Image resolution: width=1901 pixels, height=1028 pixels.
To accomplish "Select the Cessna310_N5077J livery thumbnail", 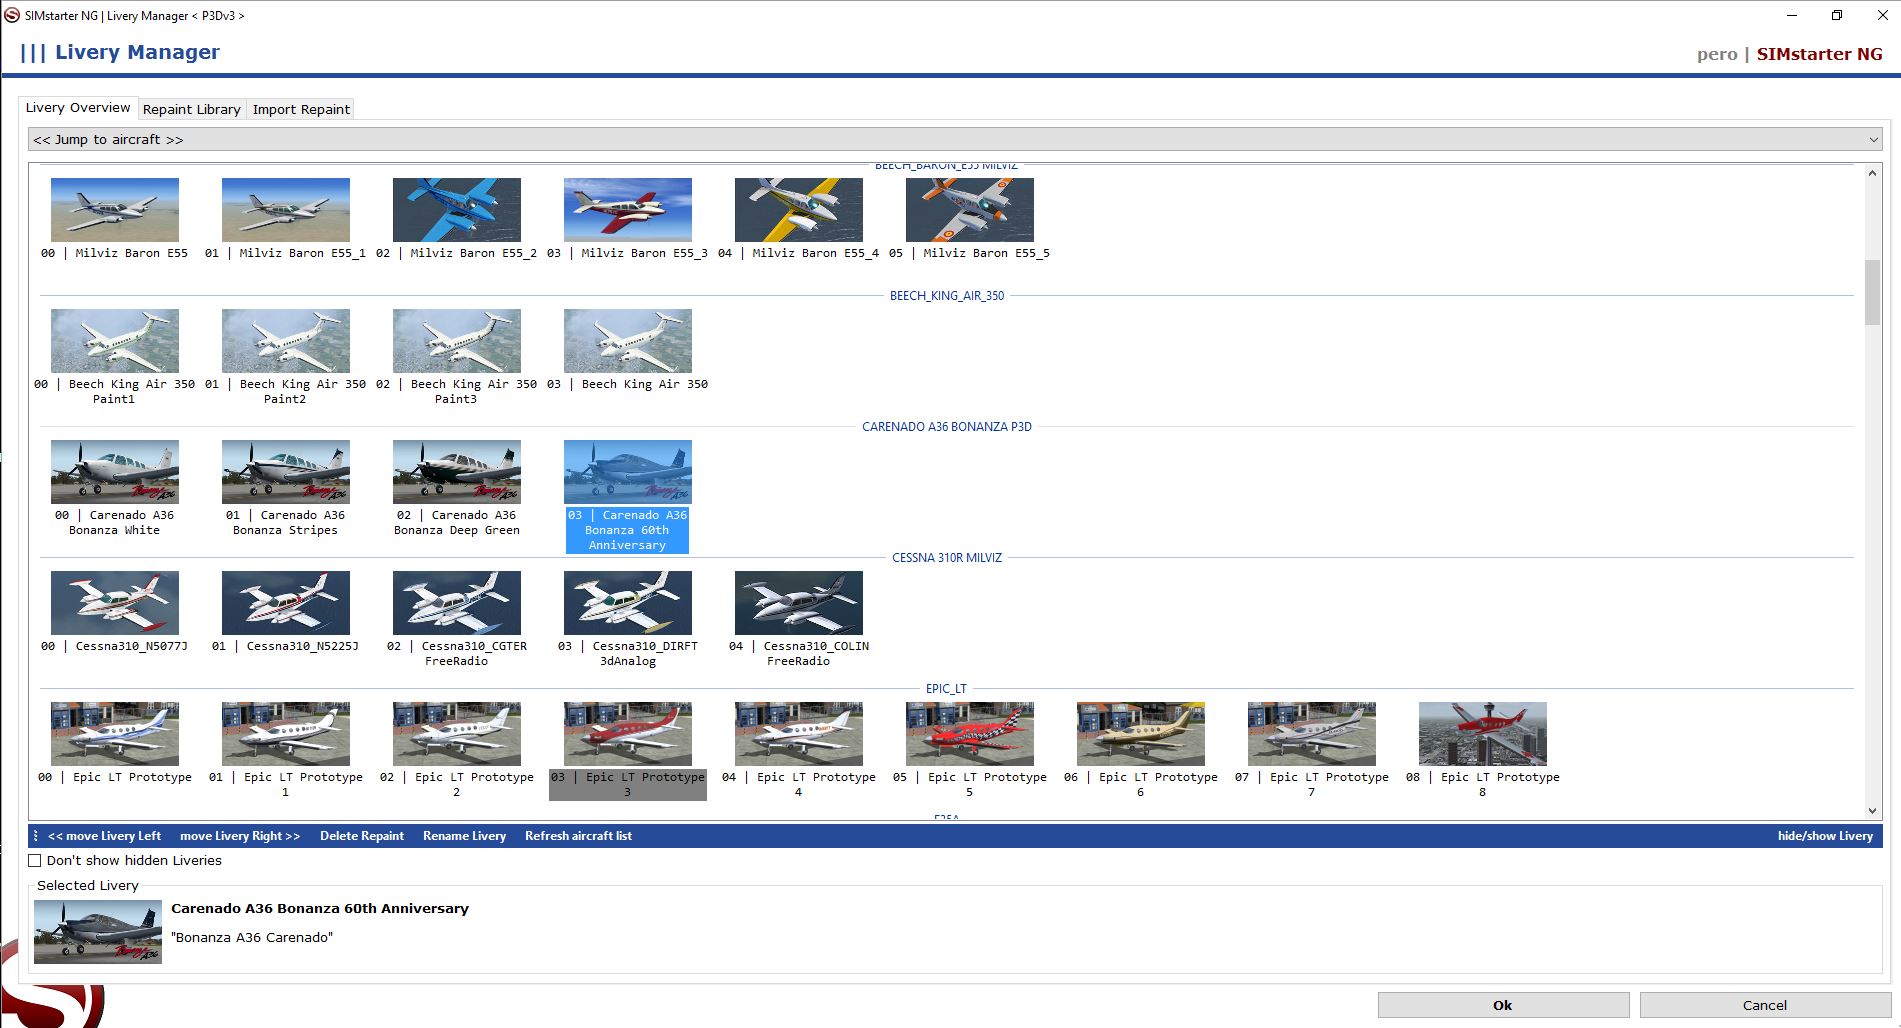I will [x=115, y=603].
